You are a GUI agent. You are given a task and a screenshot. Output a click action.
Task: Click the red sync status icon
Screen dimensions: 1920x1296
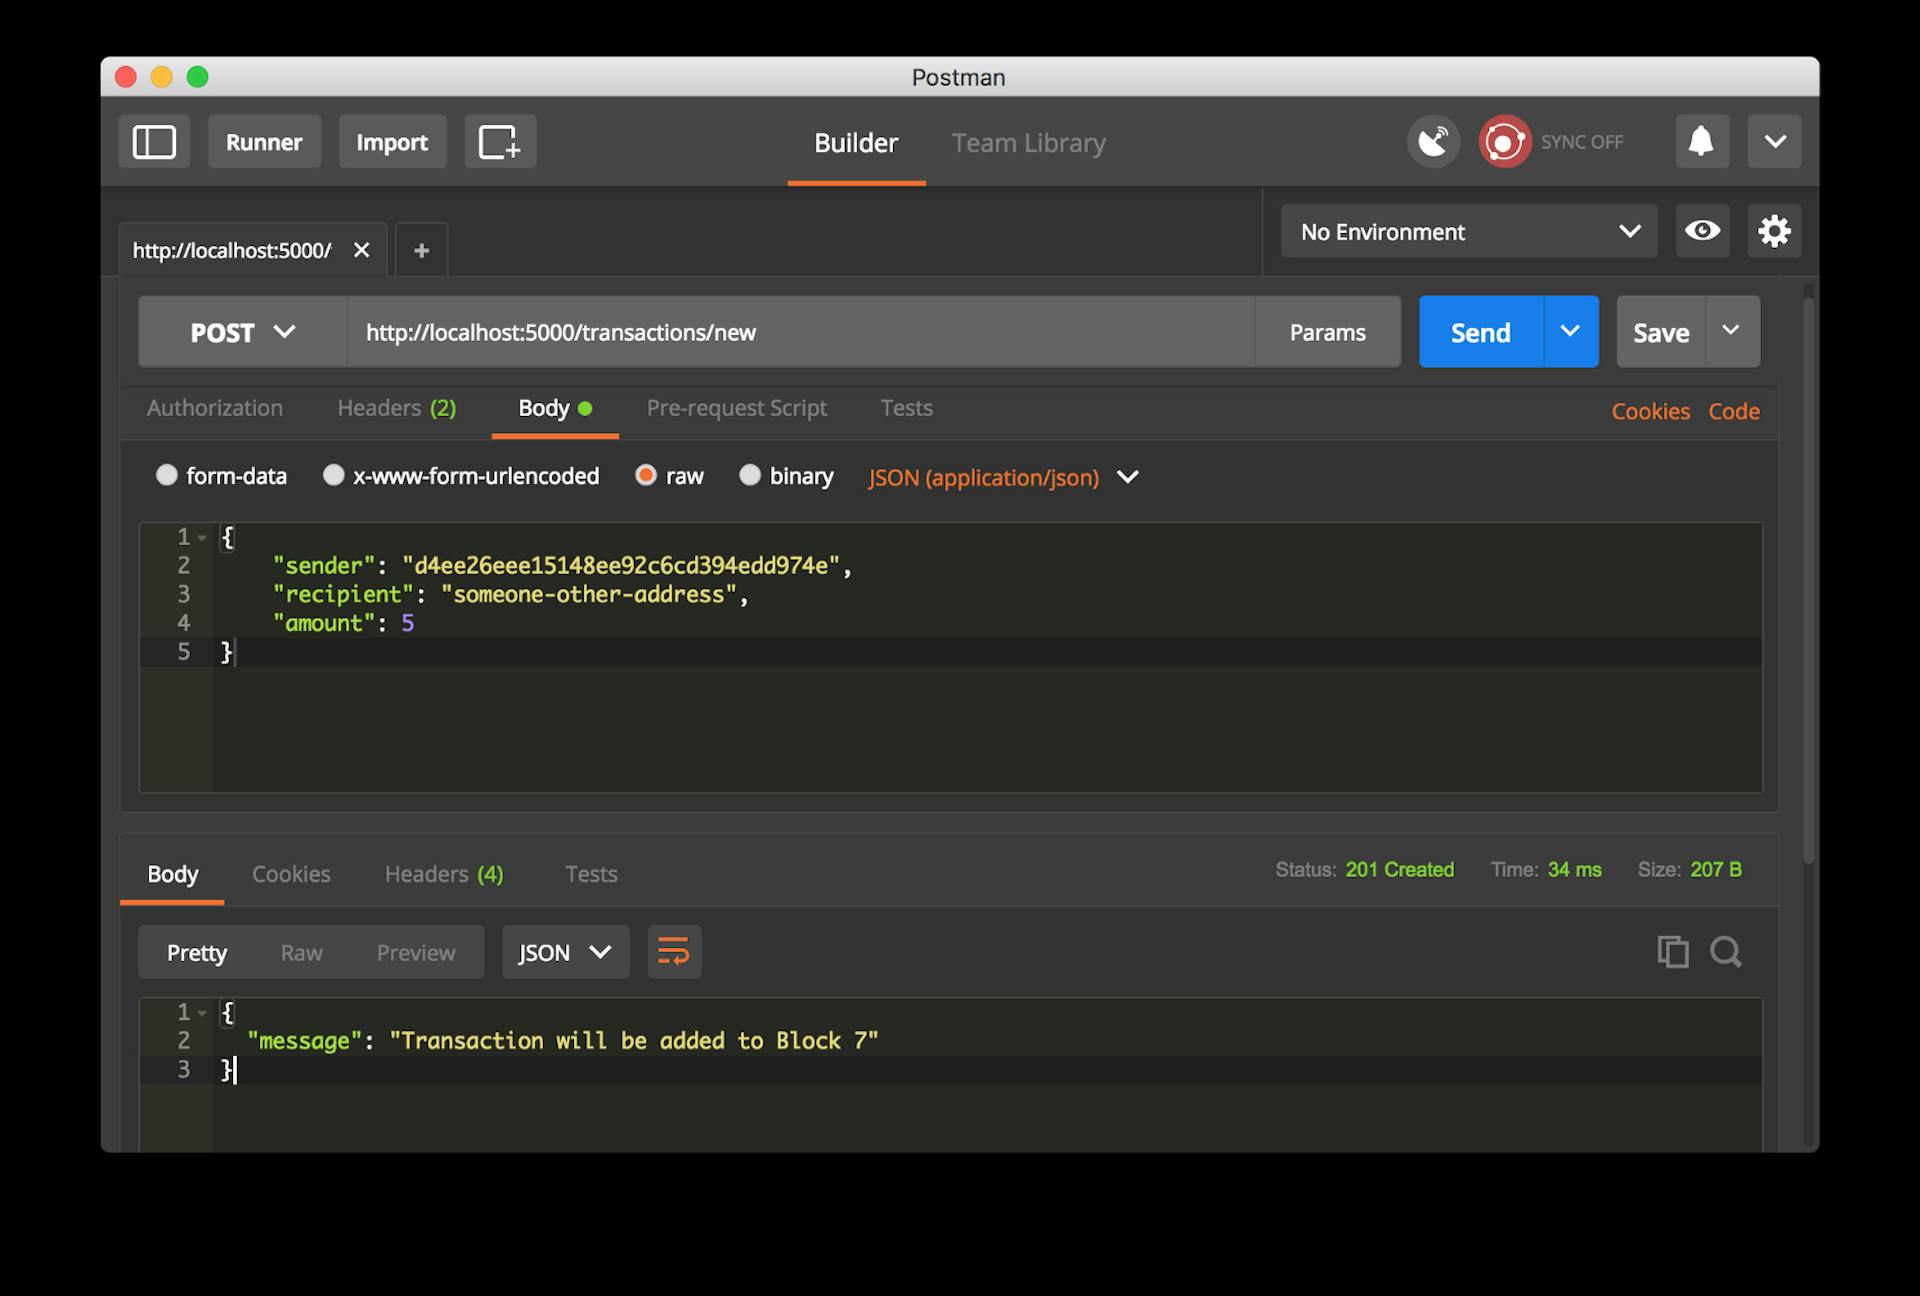pyautogui.click(x=1504, y=142)
